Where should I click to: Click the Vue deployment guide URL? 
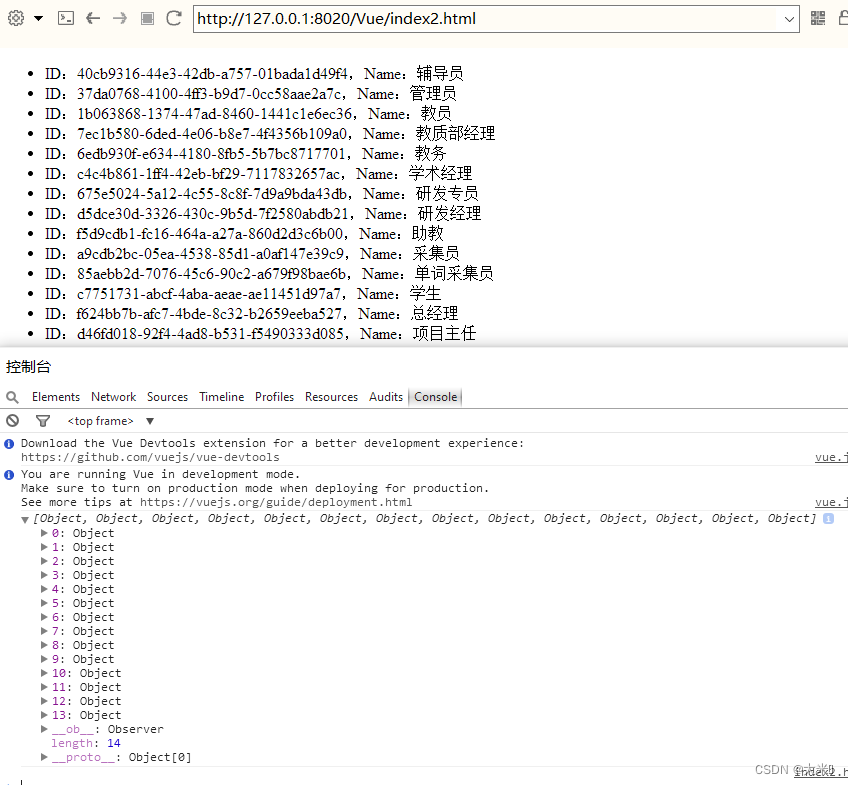tap(276, 502)
